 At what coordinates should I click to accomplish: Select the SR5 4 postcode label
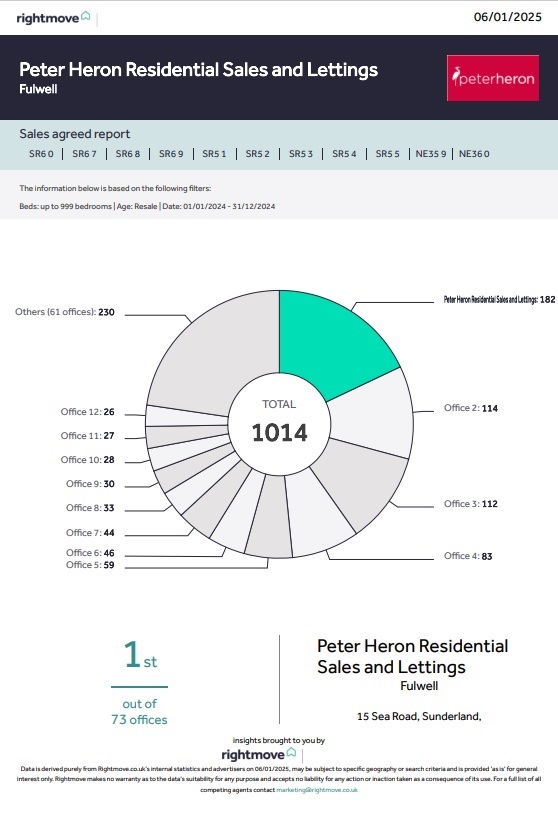(344, 154)
